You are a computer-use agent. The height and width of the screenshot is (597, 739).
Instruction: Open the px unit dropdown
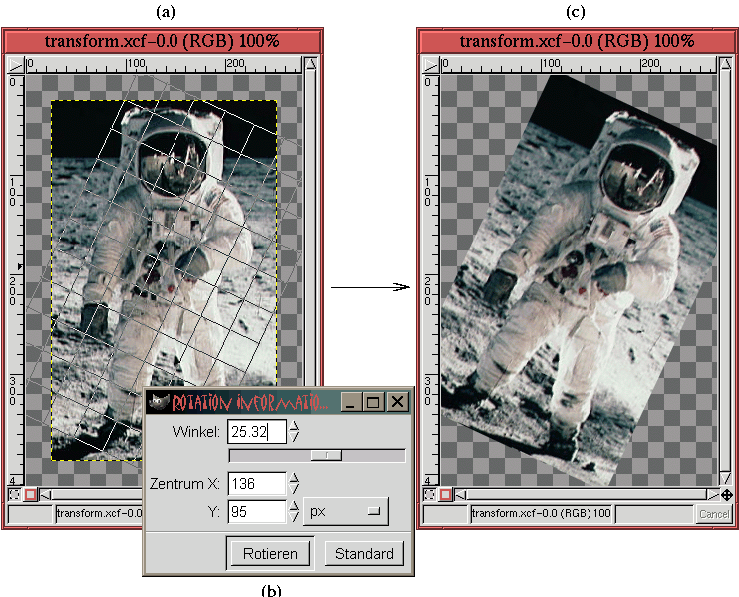(345, 511)
